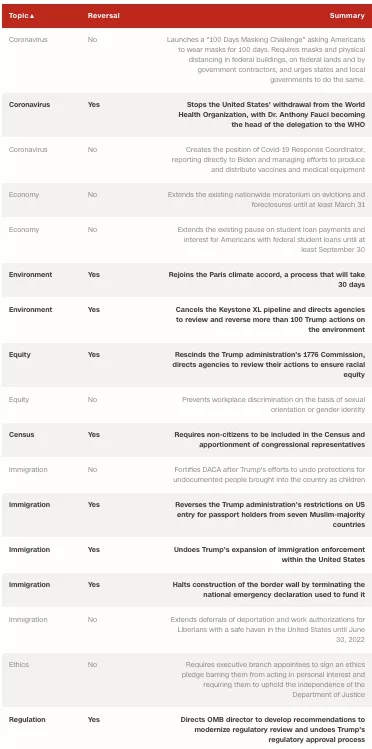Screen dimensions: 372x749
Task: Select the 100 Days Masking Challenge row
Action: tap(186, 60)
